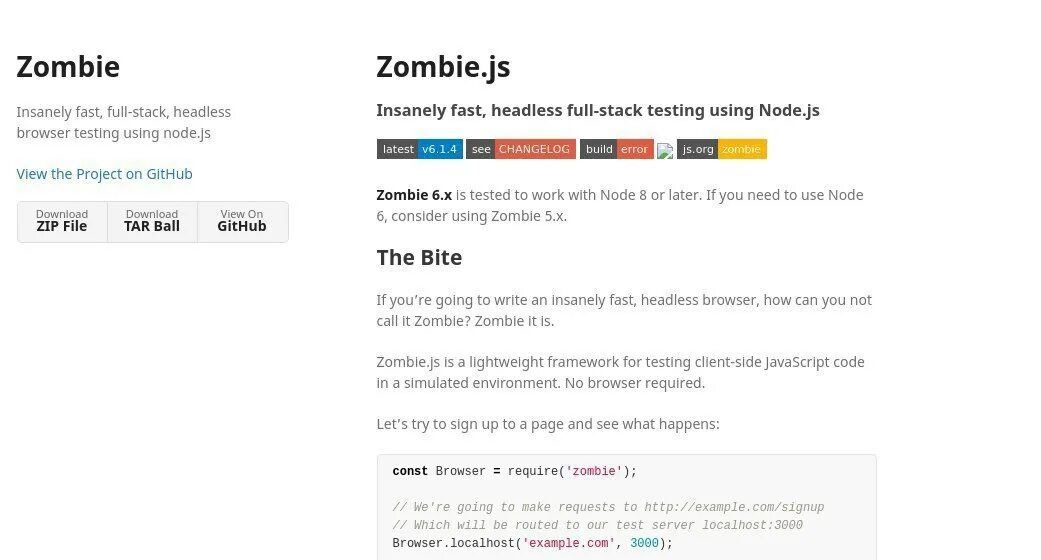This screenshot has height=560, width=1041.
Task: Click paragraph 'Let's try to sign up to a page'
Action: 548,424
